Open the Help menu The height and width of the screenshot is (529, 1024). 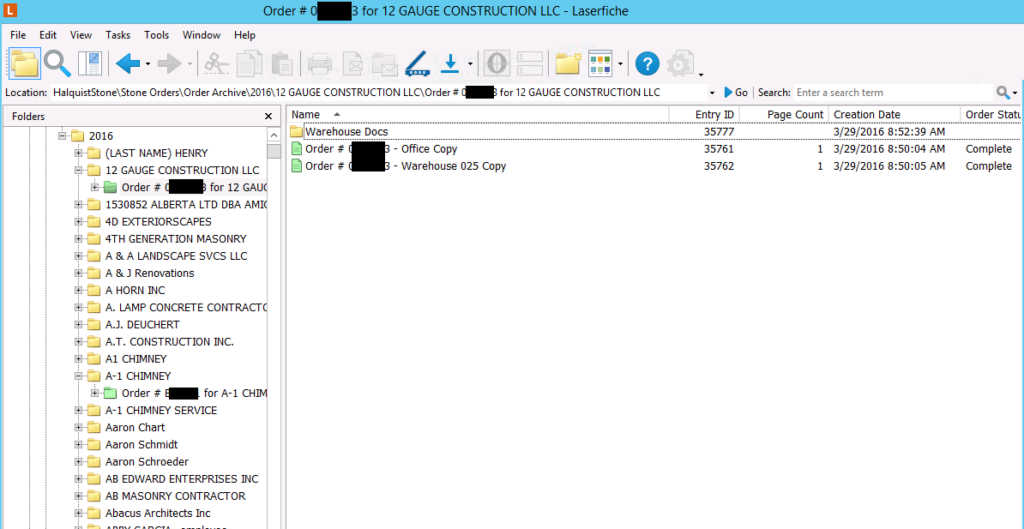[245, 35]
